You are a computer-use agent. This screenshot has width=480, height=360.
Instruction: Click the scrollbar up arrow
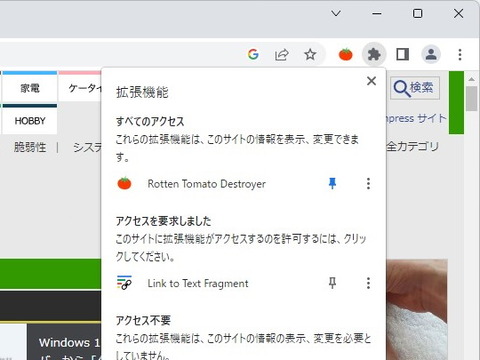[x=471, y=79]
